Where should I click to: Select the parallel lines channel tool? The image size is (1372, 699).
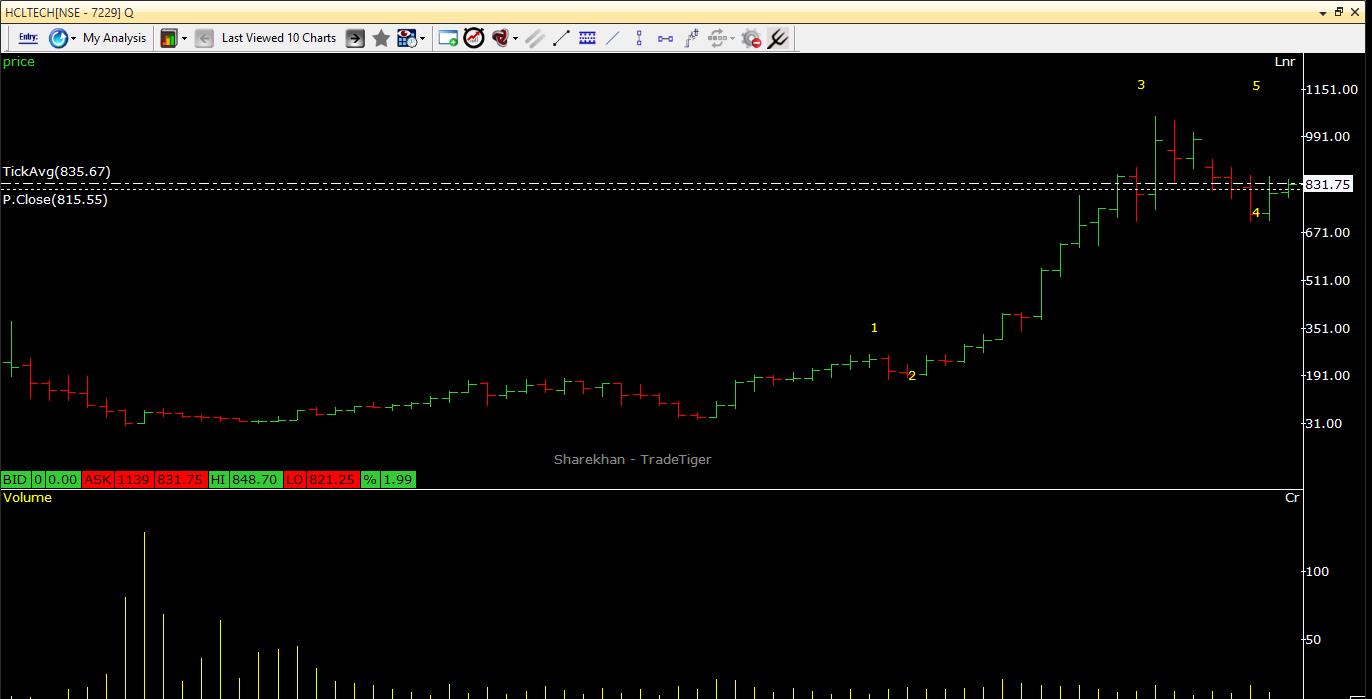(x=535, y=38)
